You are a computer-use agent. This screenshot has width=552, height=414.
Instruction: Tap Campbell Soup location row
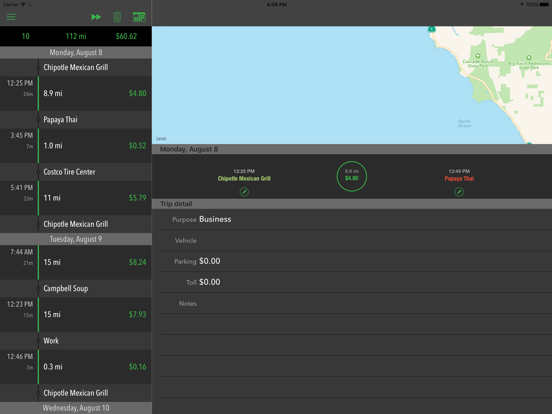pos(76,288)
